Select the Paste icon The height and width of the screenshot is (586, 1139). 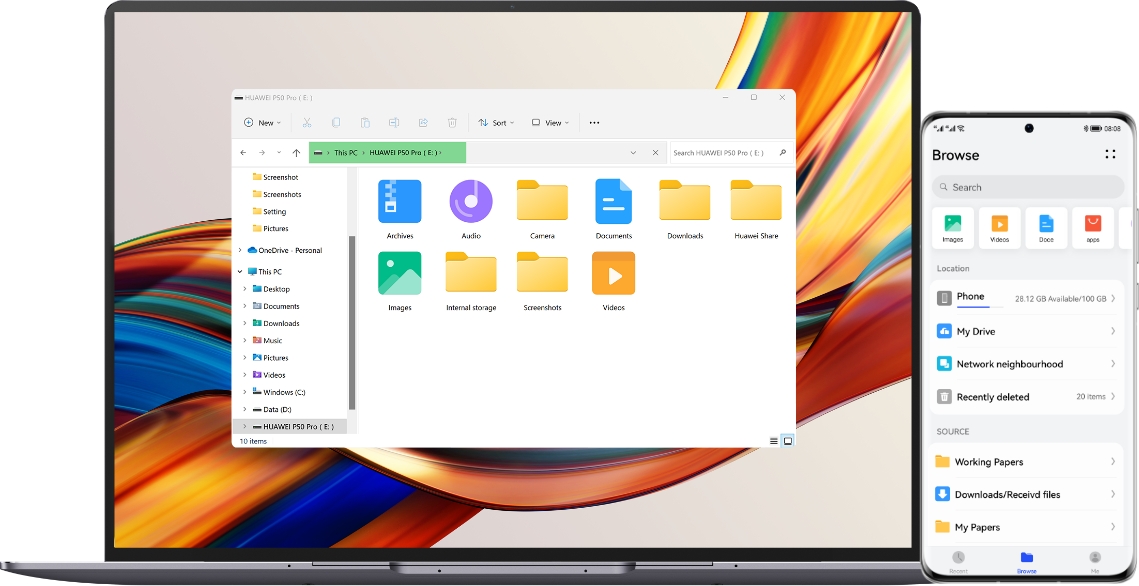(x=365, y=122)
